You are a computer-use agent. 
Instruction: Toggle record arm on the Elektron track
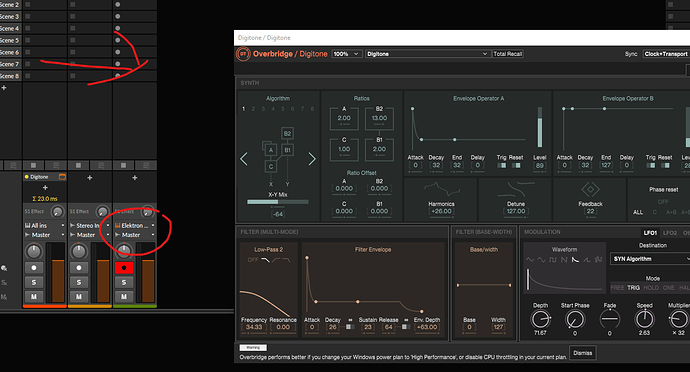click(x=124, y=267)
